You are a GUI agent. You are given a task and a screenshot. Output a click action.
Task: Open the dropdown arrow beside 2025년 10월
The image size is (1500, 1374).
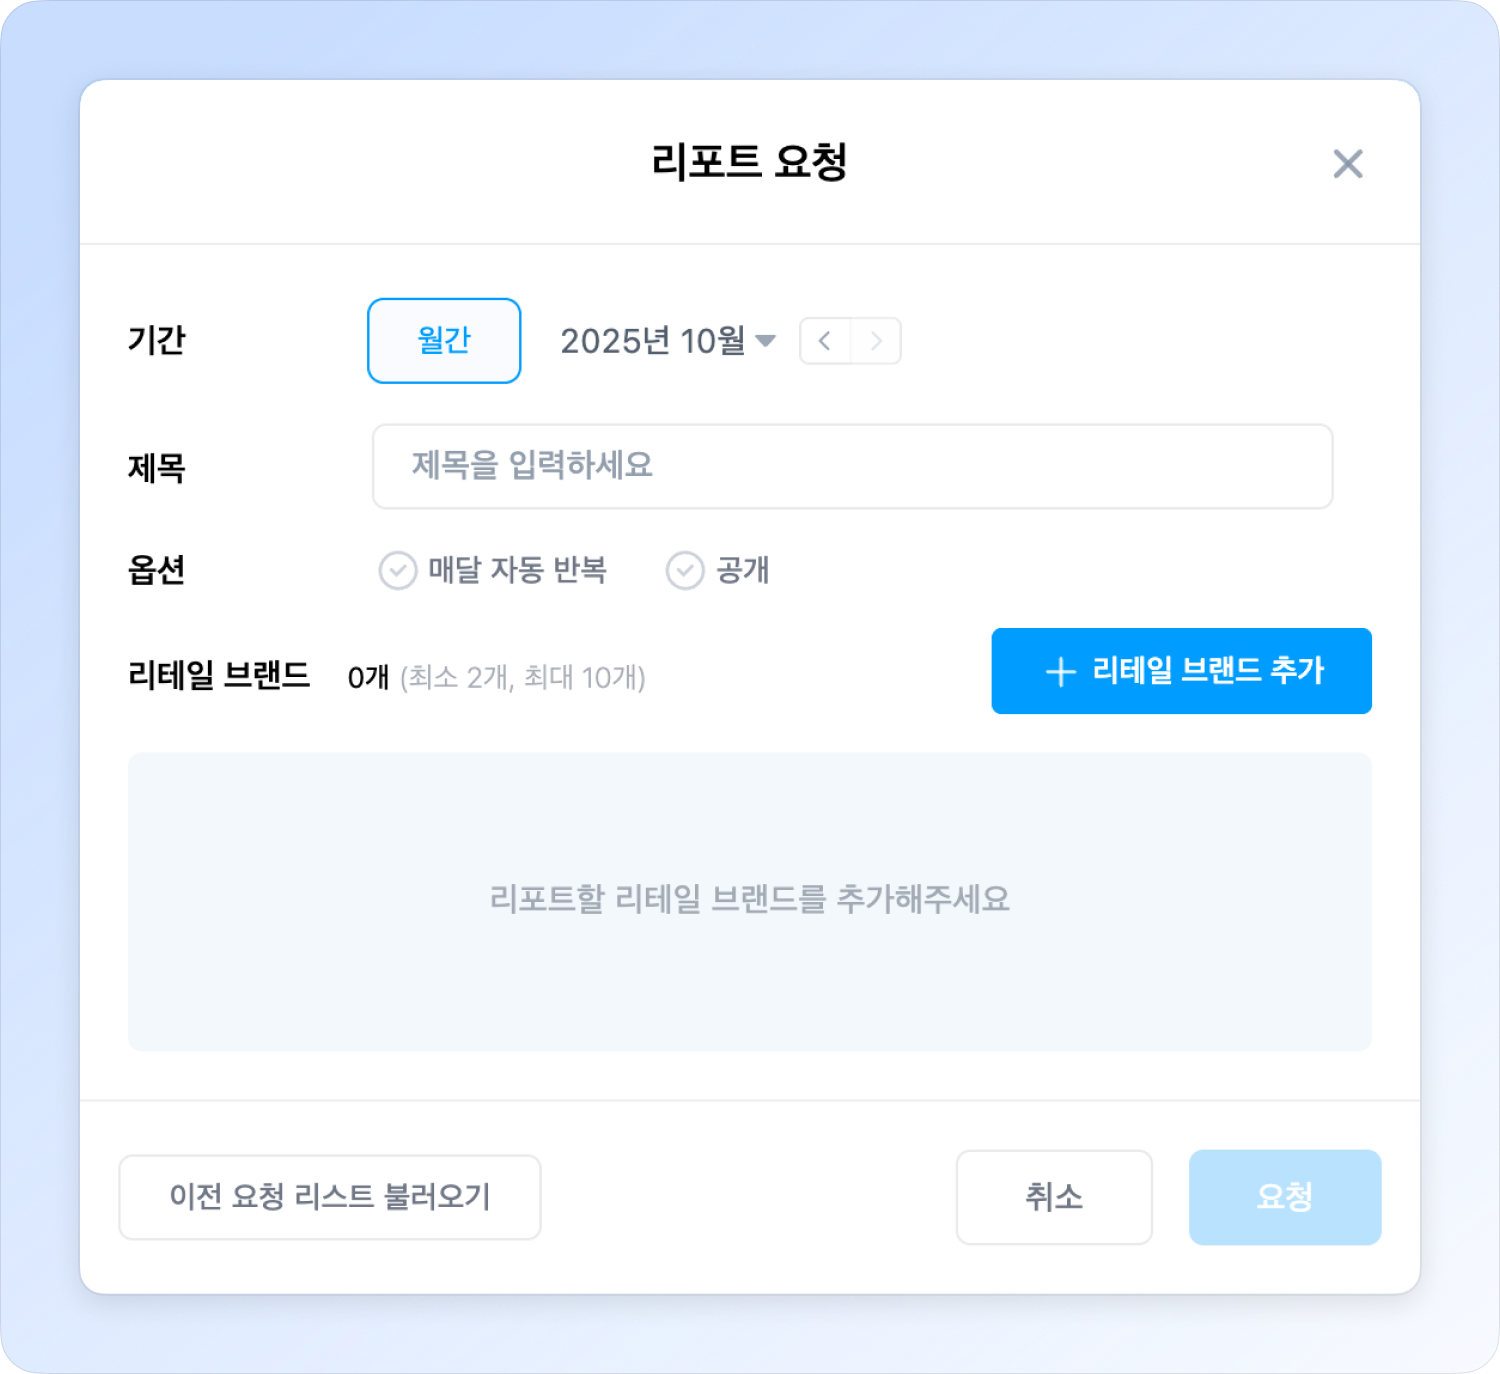tap(766, 341)
